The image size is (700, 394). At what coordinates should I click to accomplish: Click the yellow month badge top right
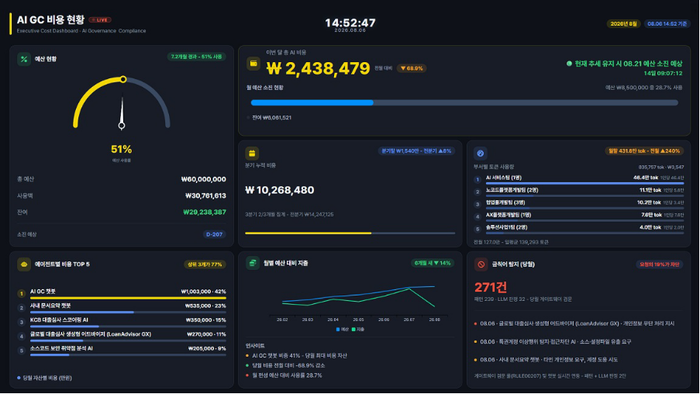point(623,24)
